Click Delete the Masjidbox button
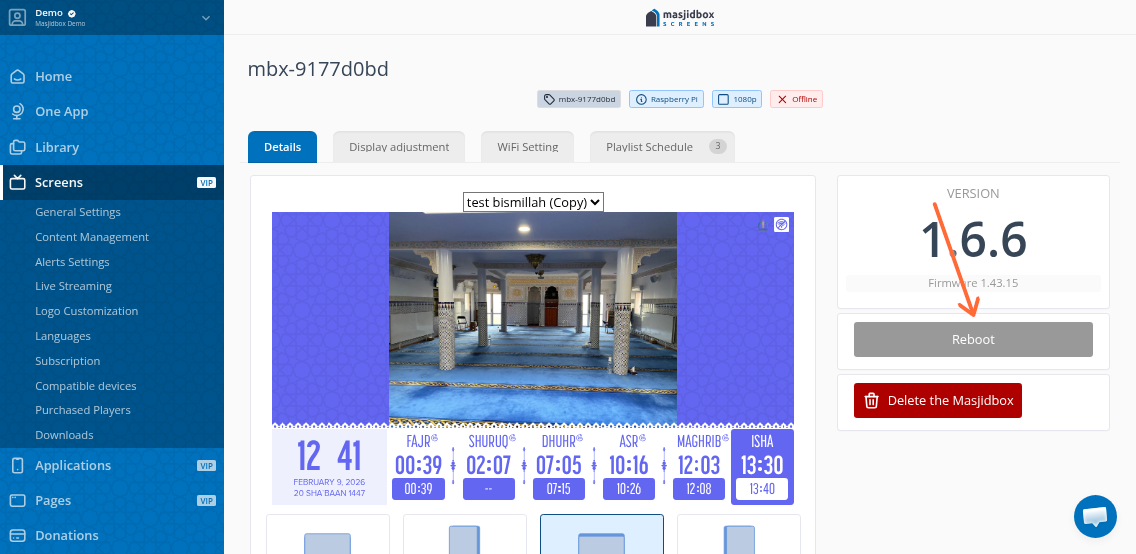Viewport: 1136px width, 554px height. [x=938, y=400]
